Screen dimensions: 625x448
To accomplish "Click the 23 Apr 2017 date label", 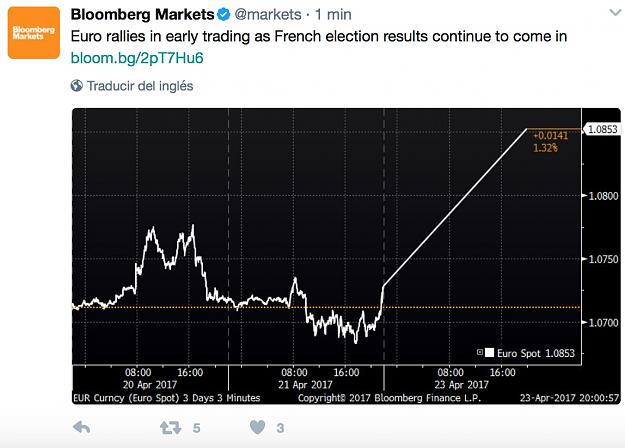I will (x=461, y=385).
